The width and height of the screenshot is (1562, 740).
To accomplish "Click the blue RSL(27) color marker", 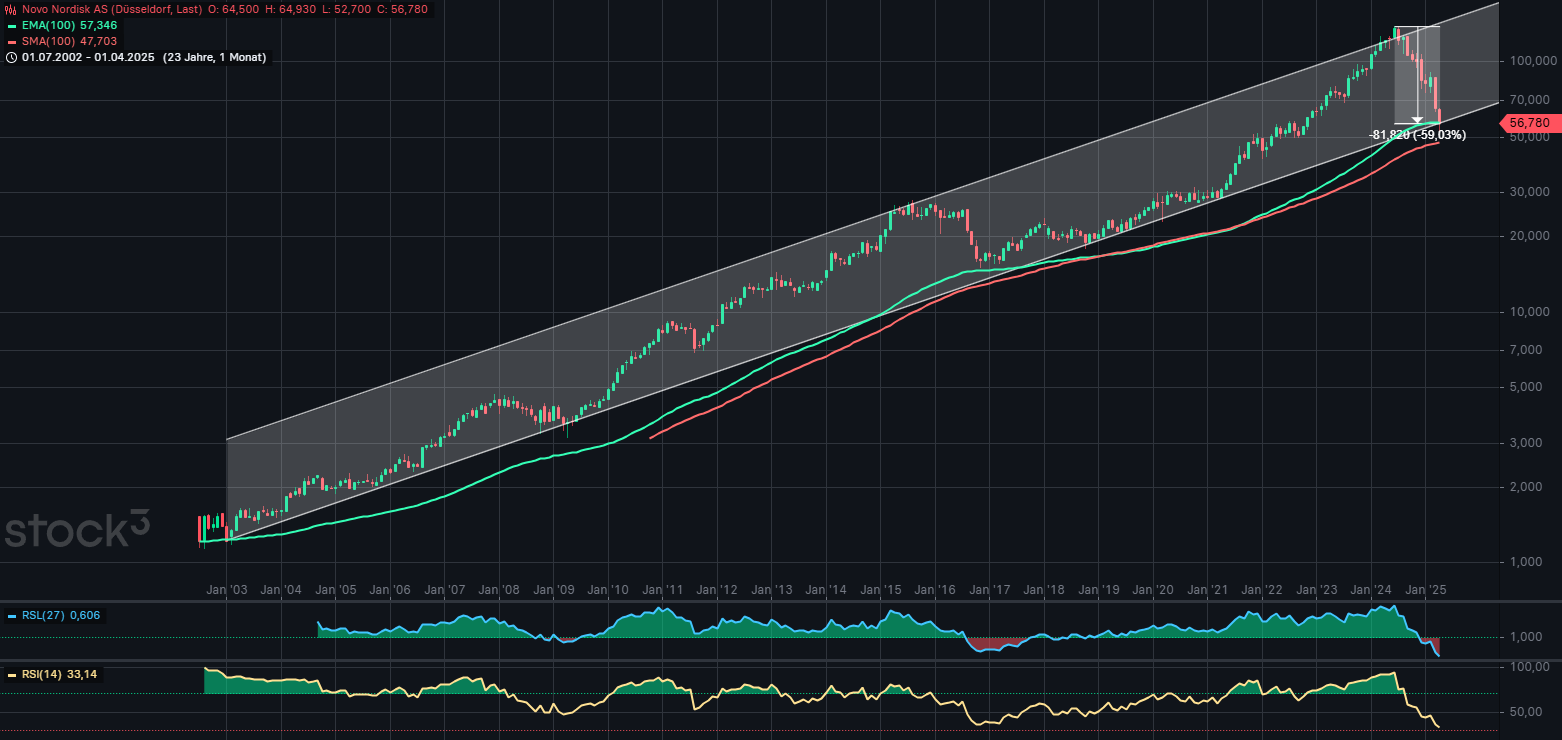I will [x=11, y=616].
